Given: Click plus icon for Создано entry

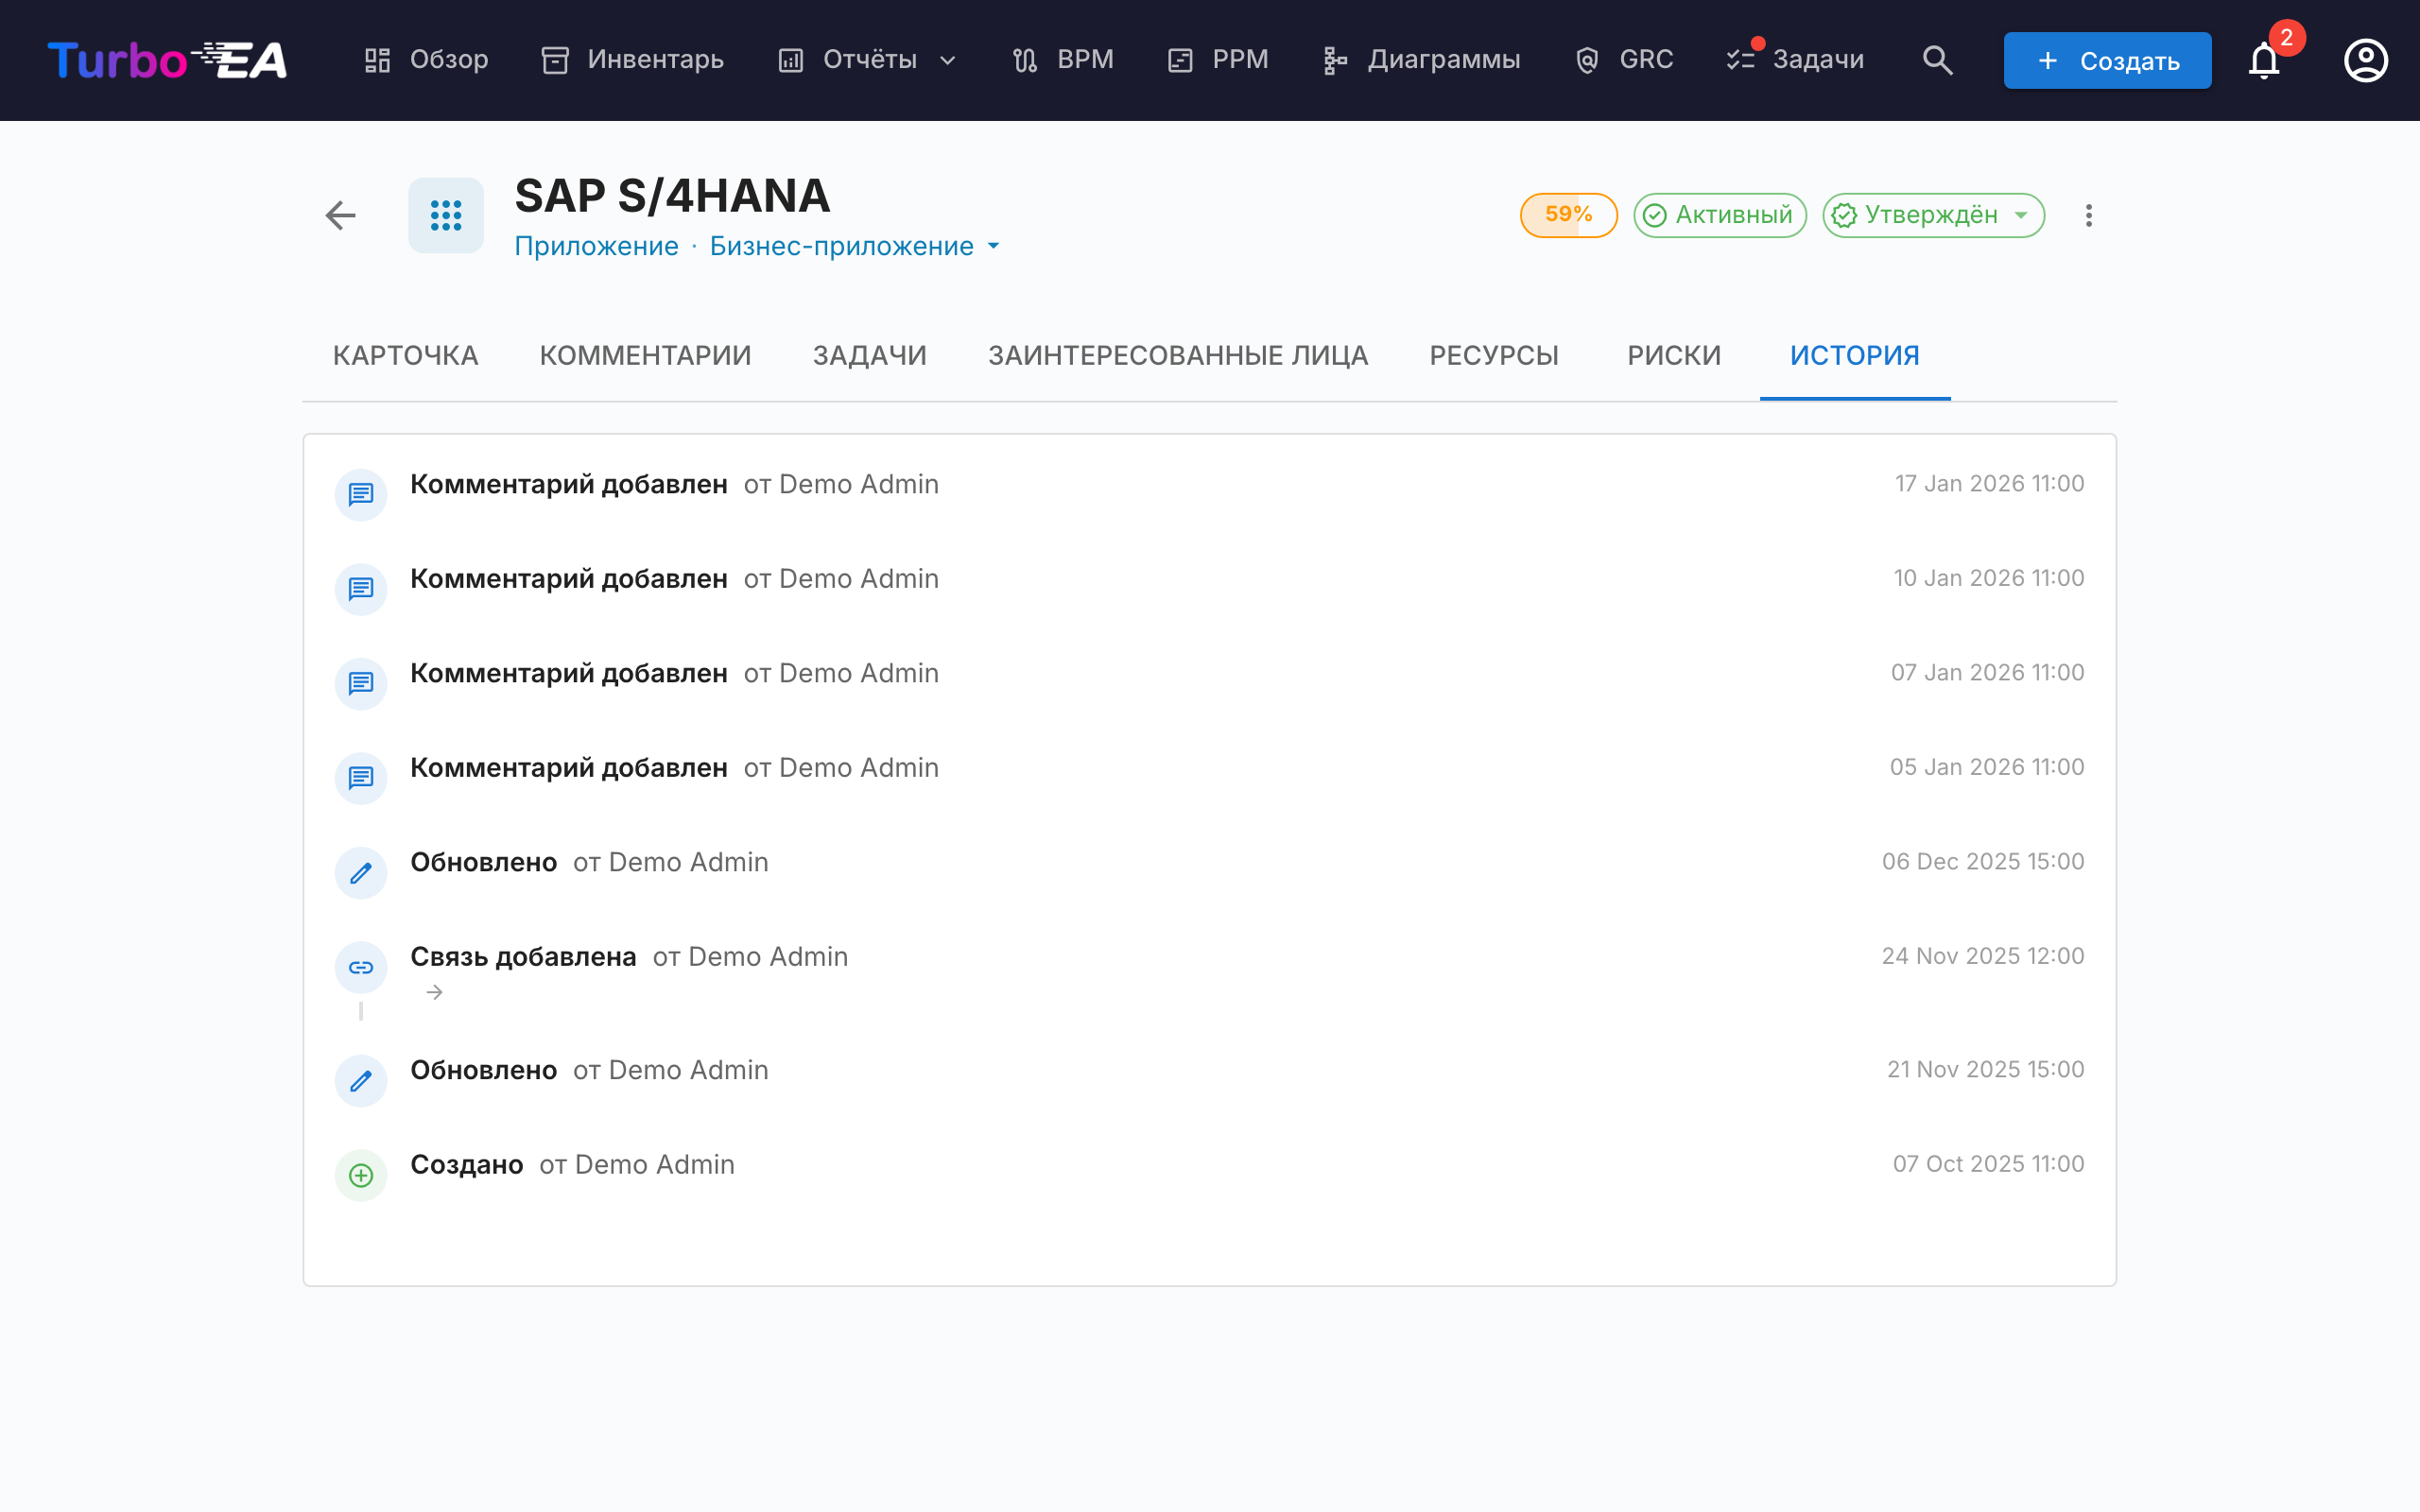Looking at the screenshot, I should coord(360,1175).
